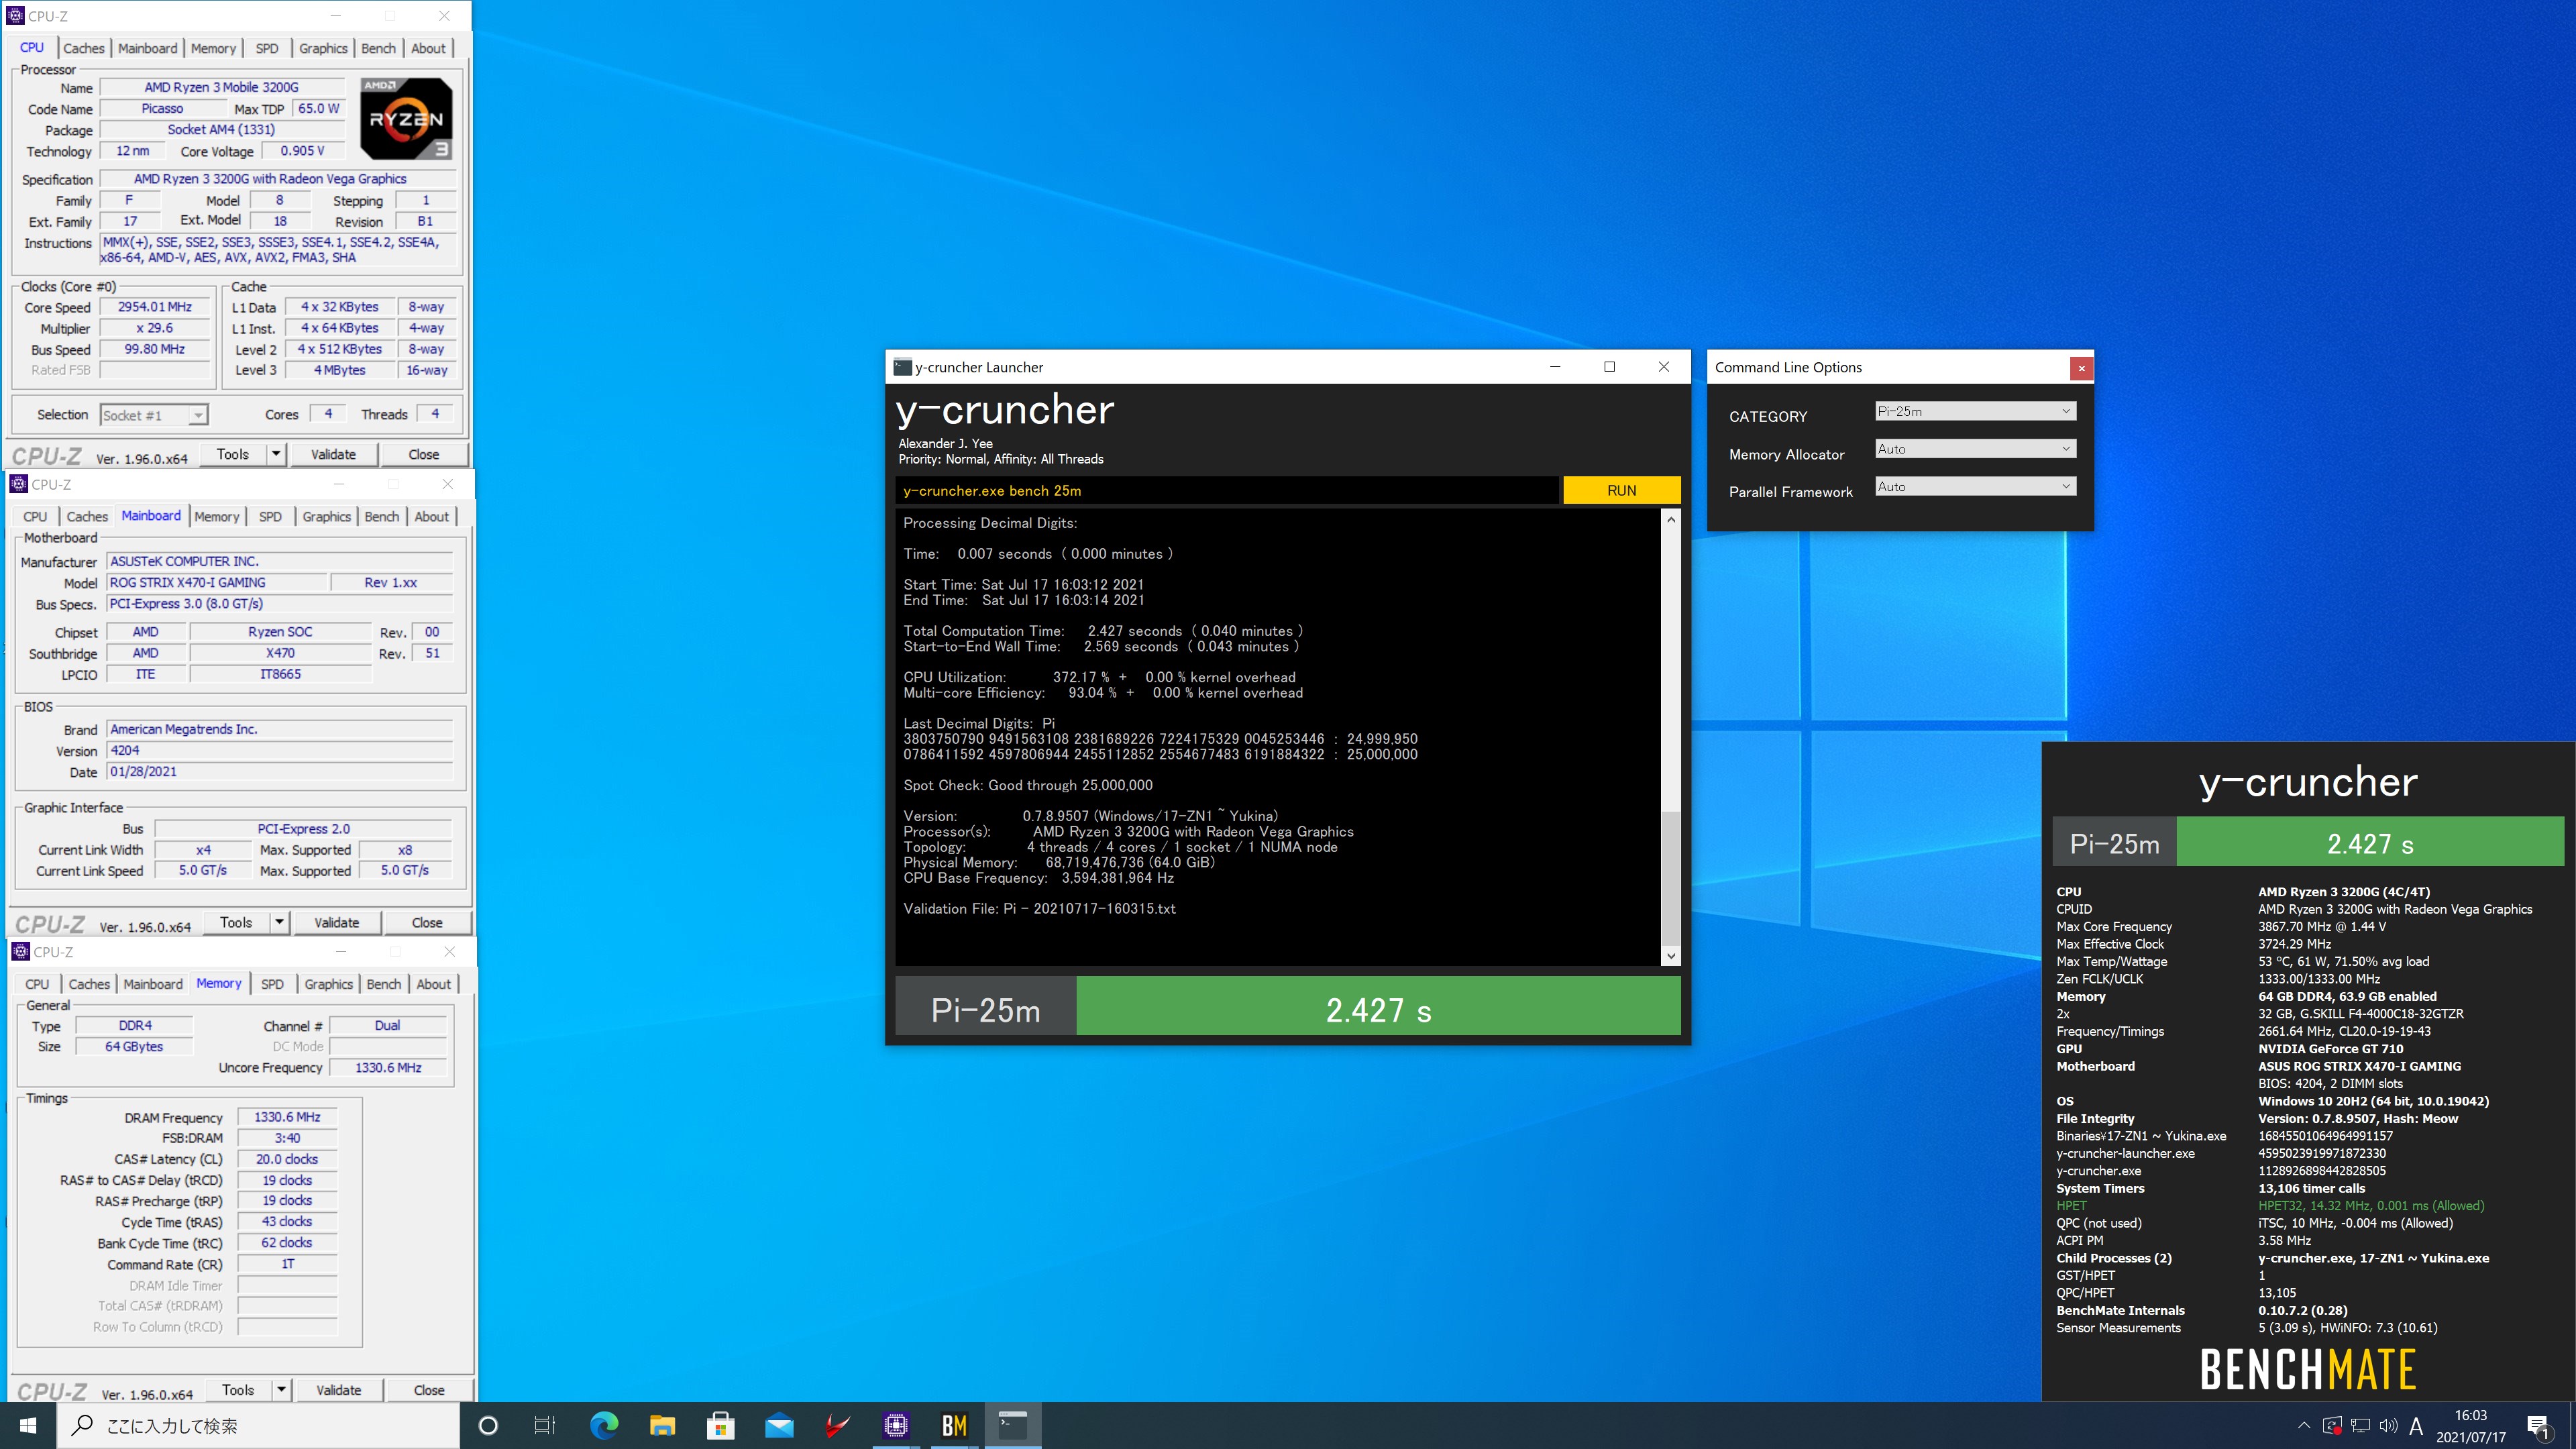Screen dimensions: 2576x1449
Task: Click the Memory CPU-Z window title icon
Action: [20, 951]
